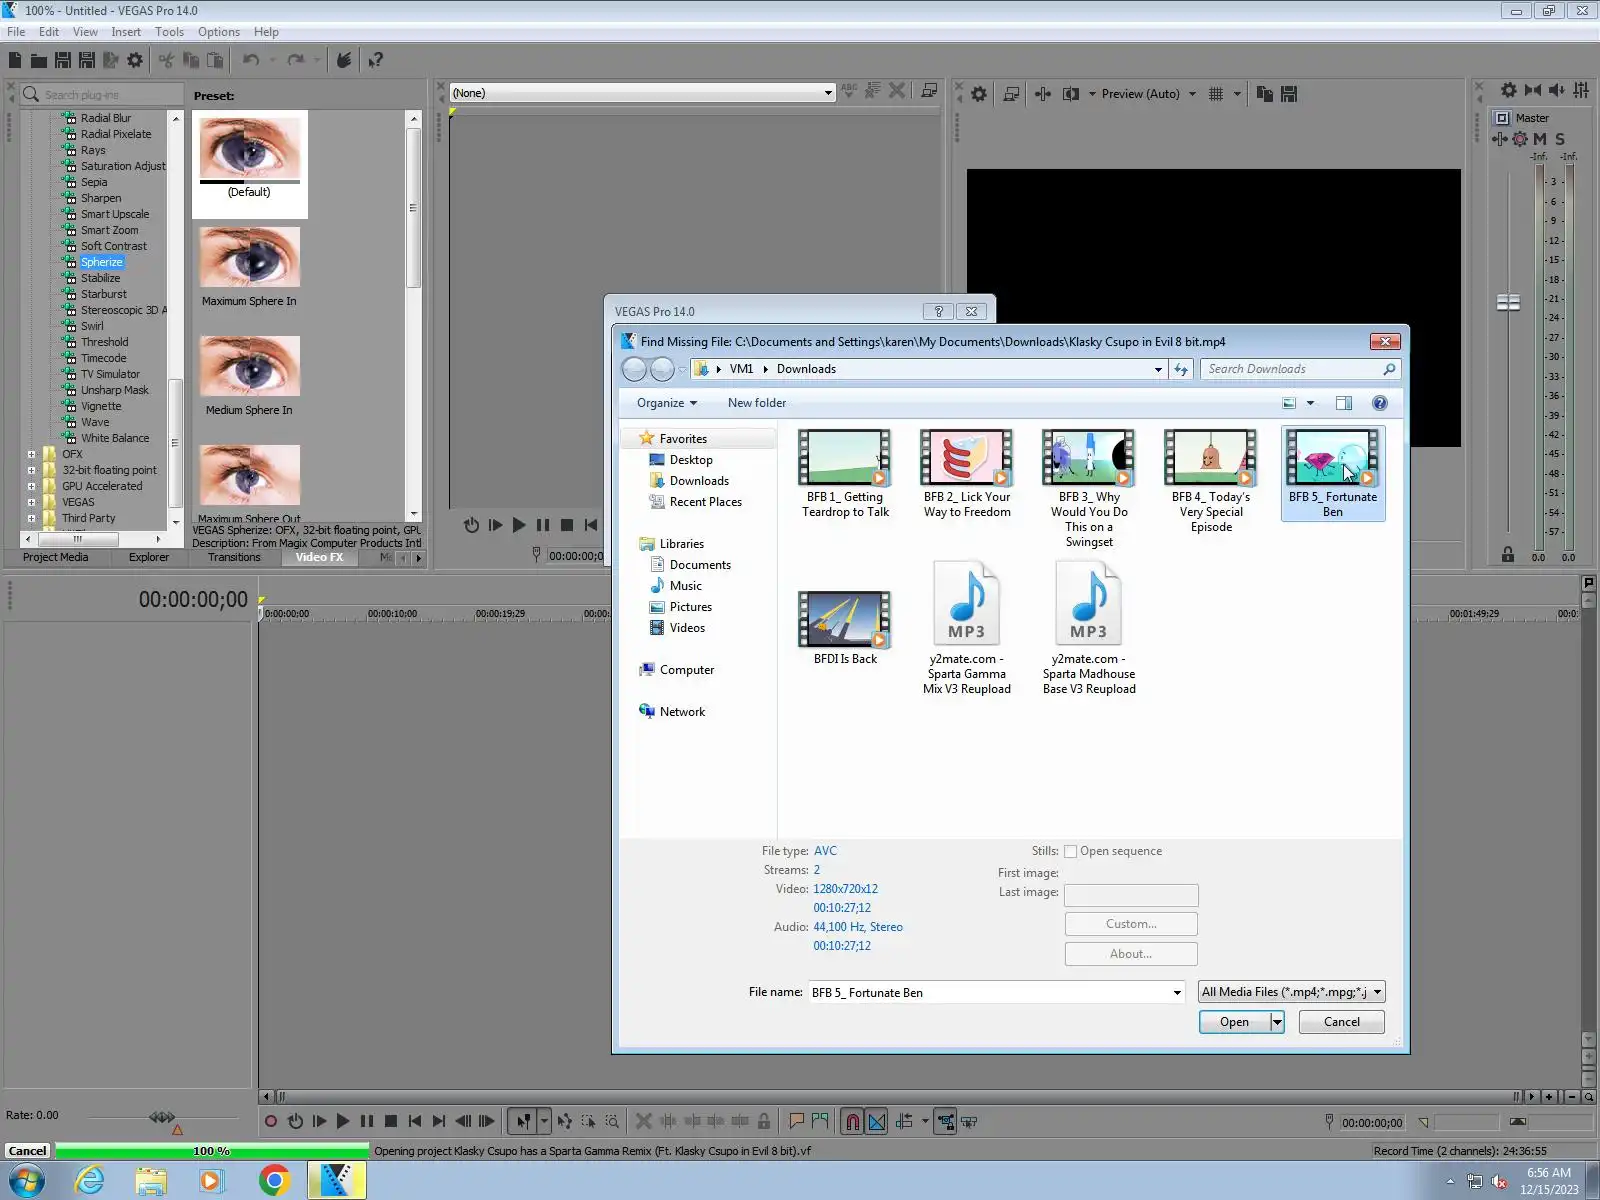Mute the Master bus

click(x=1540, y=139)
